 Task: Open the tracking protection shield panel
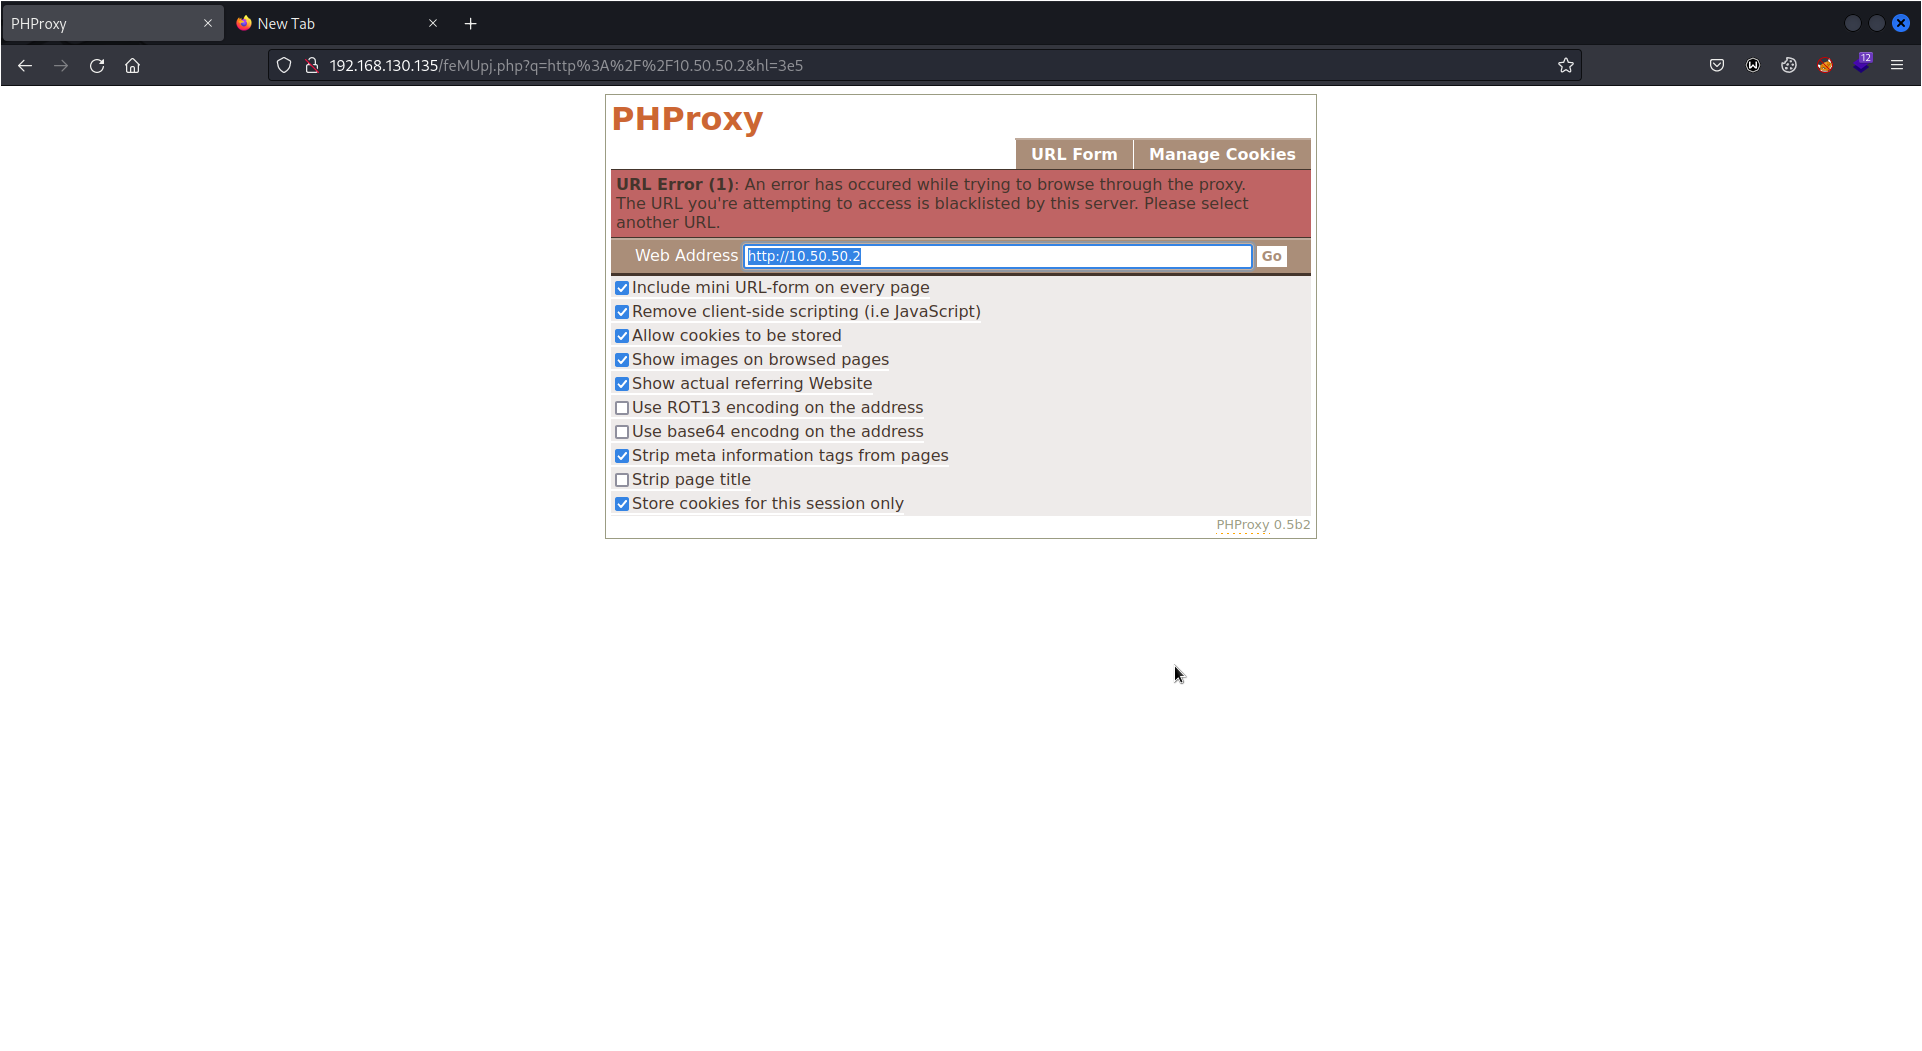pos(284,65)
